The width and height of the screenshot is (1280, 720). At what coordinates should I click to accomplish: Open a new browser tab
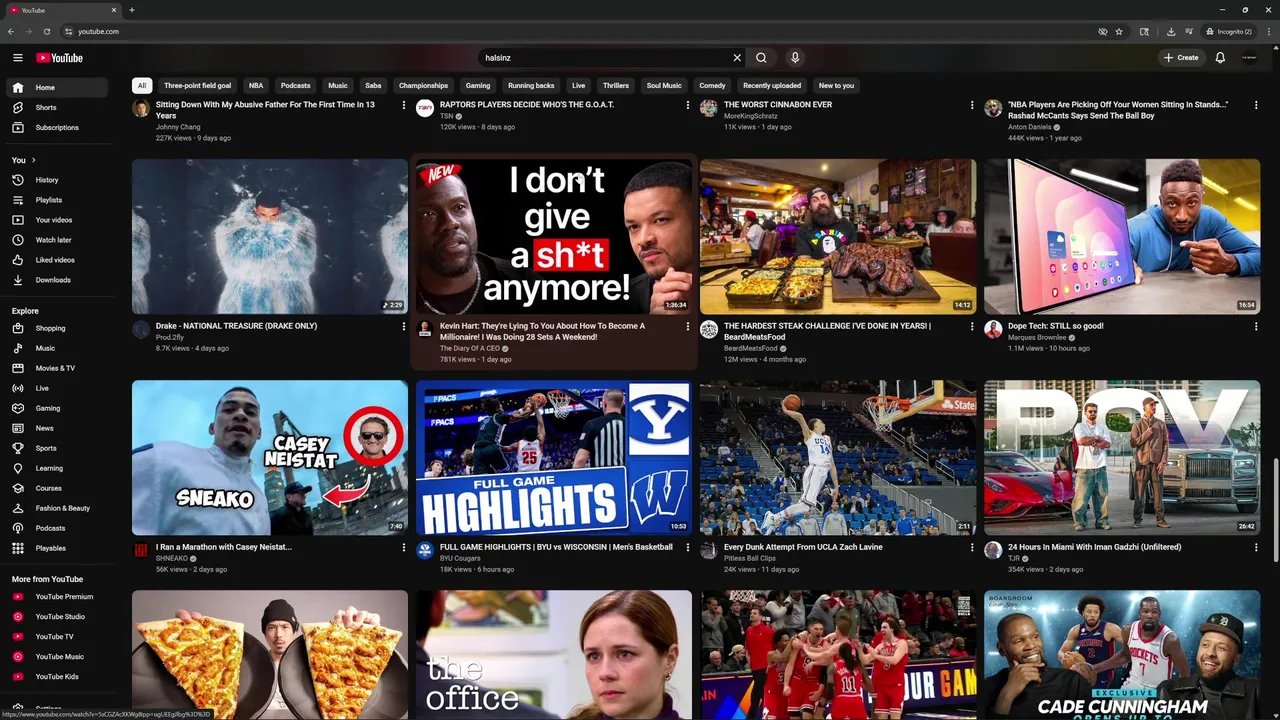131,10
